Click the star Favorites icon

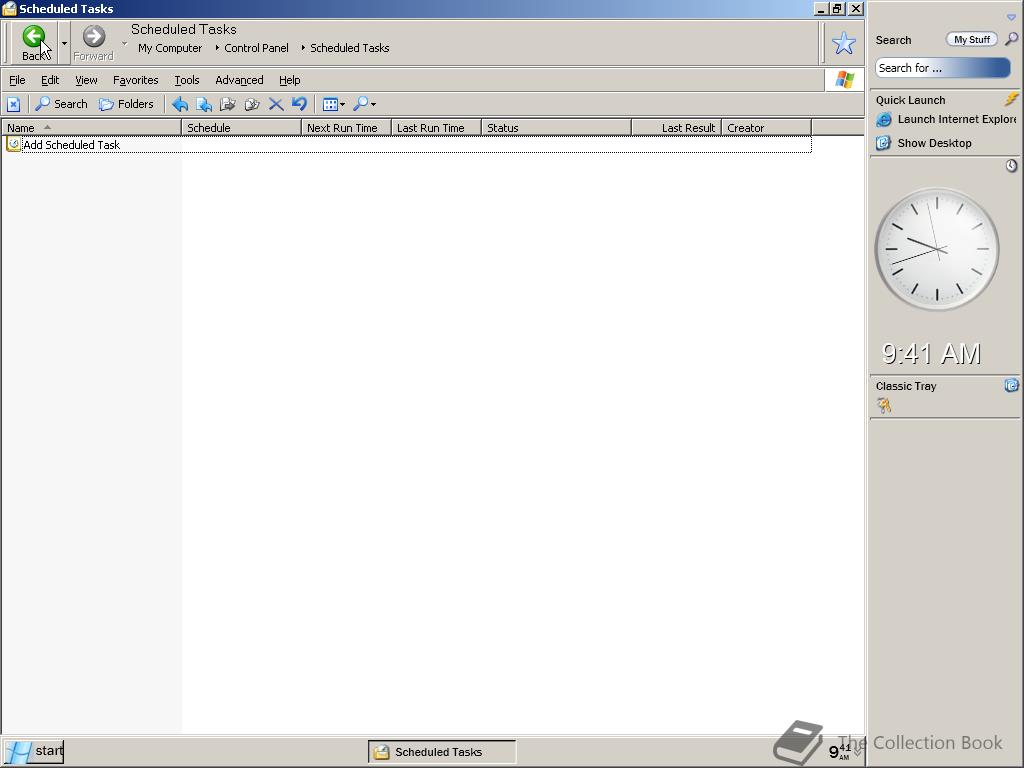pos(844,43)
